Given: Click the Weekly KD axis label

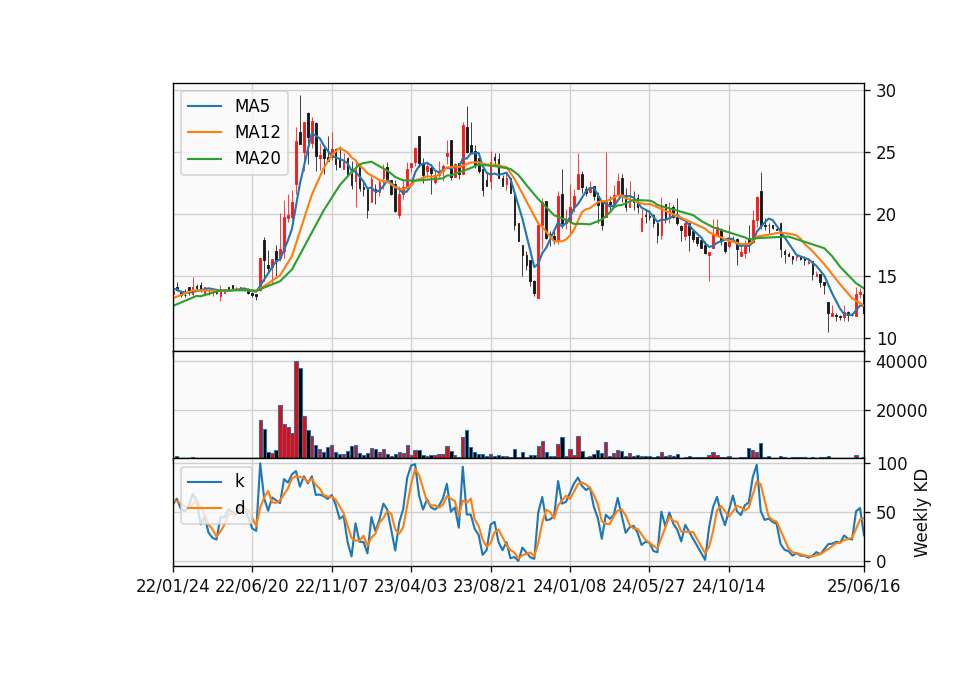Looking at the screenshot, I should point(921,513).
